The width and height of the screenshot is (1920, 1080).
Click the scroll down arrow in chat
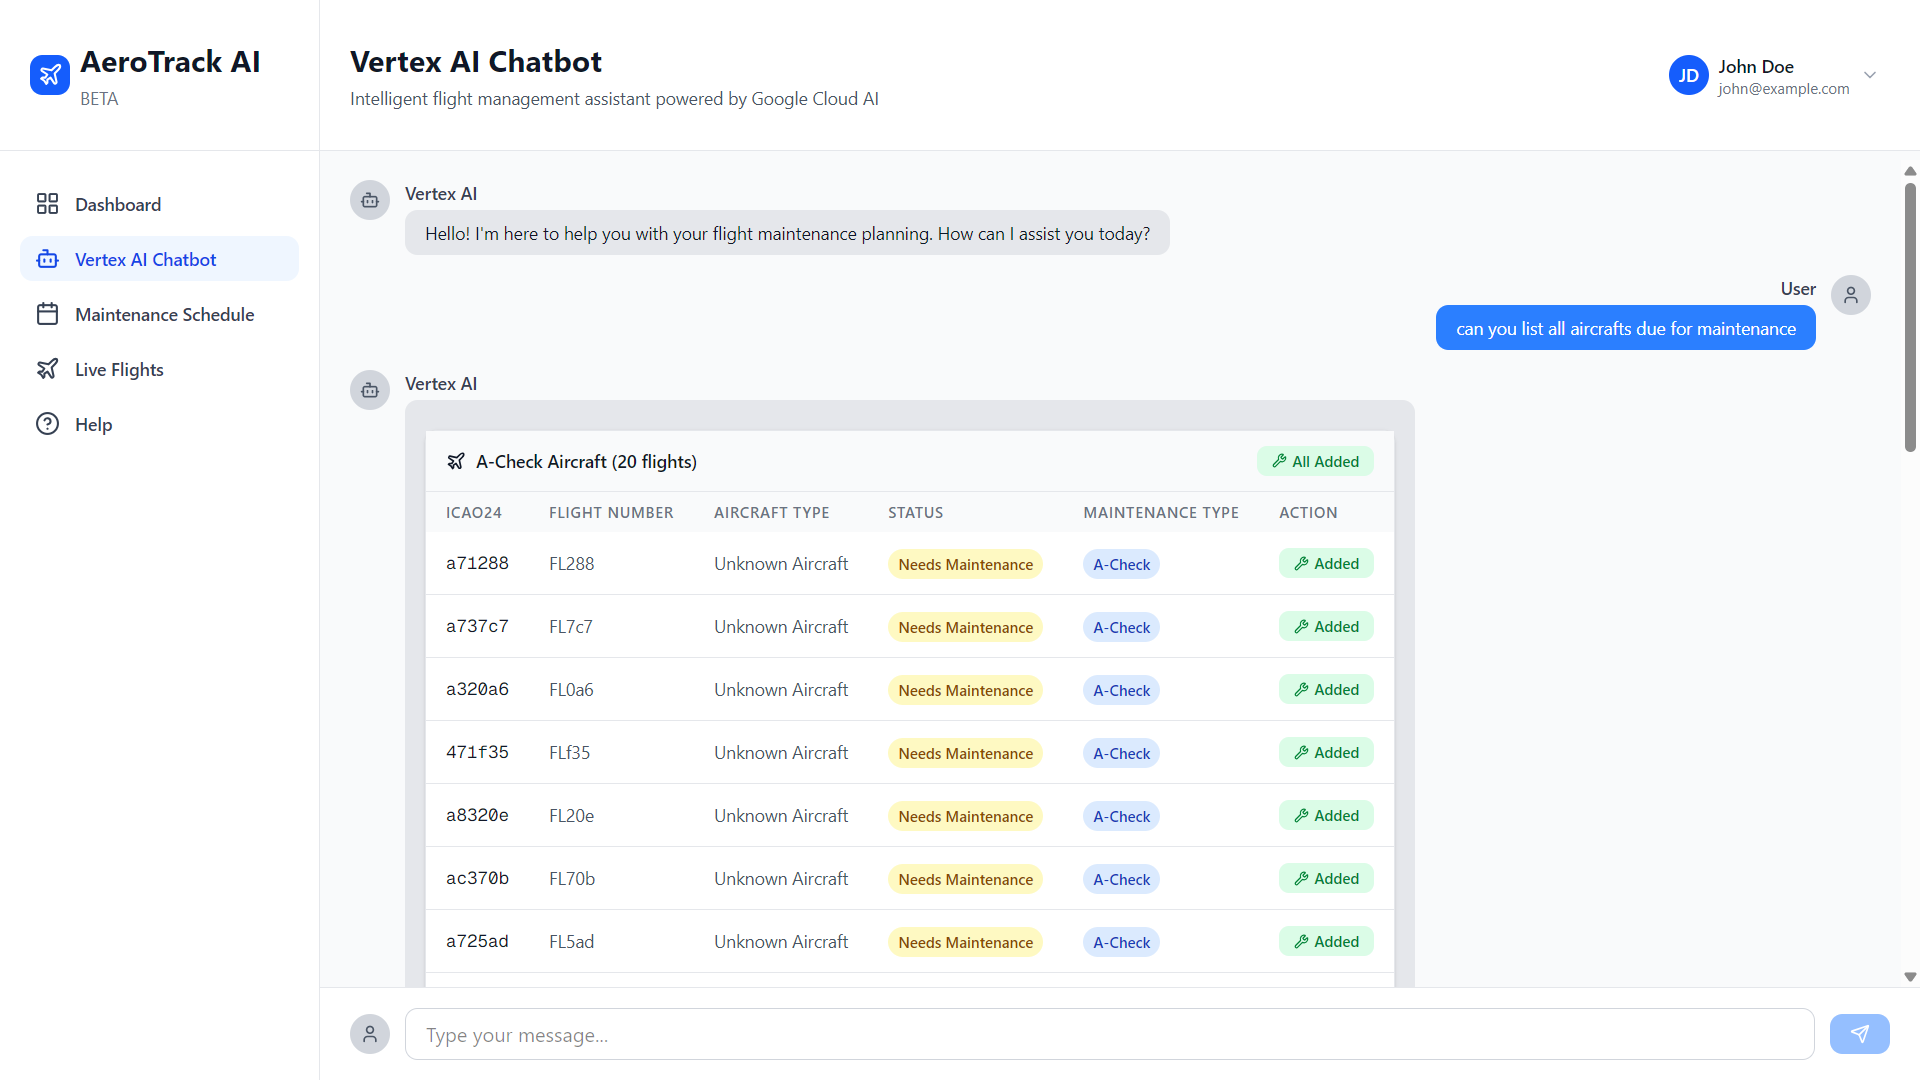[x=1910, y=977]
